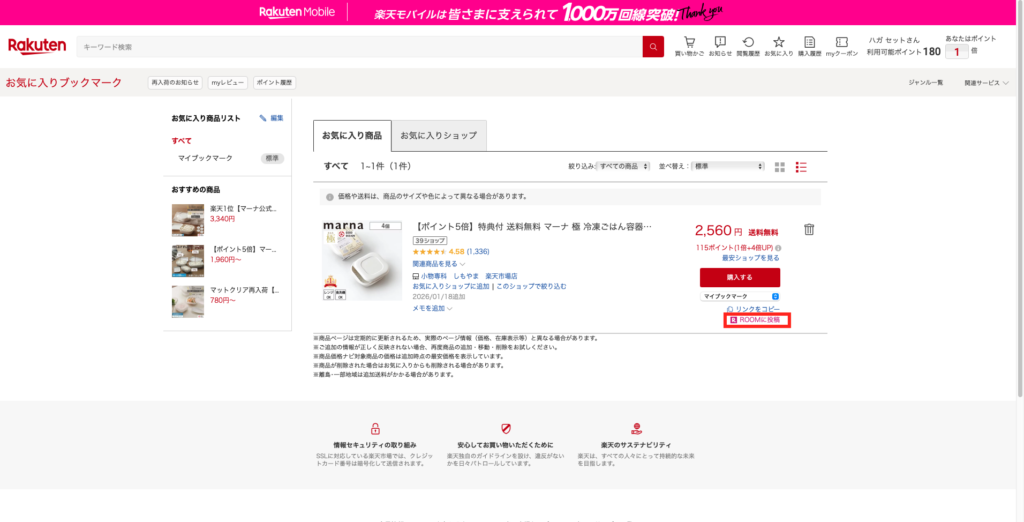
Task: Click the 楽天のサステナビリティ icon
Action: (636, 429)
